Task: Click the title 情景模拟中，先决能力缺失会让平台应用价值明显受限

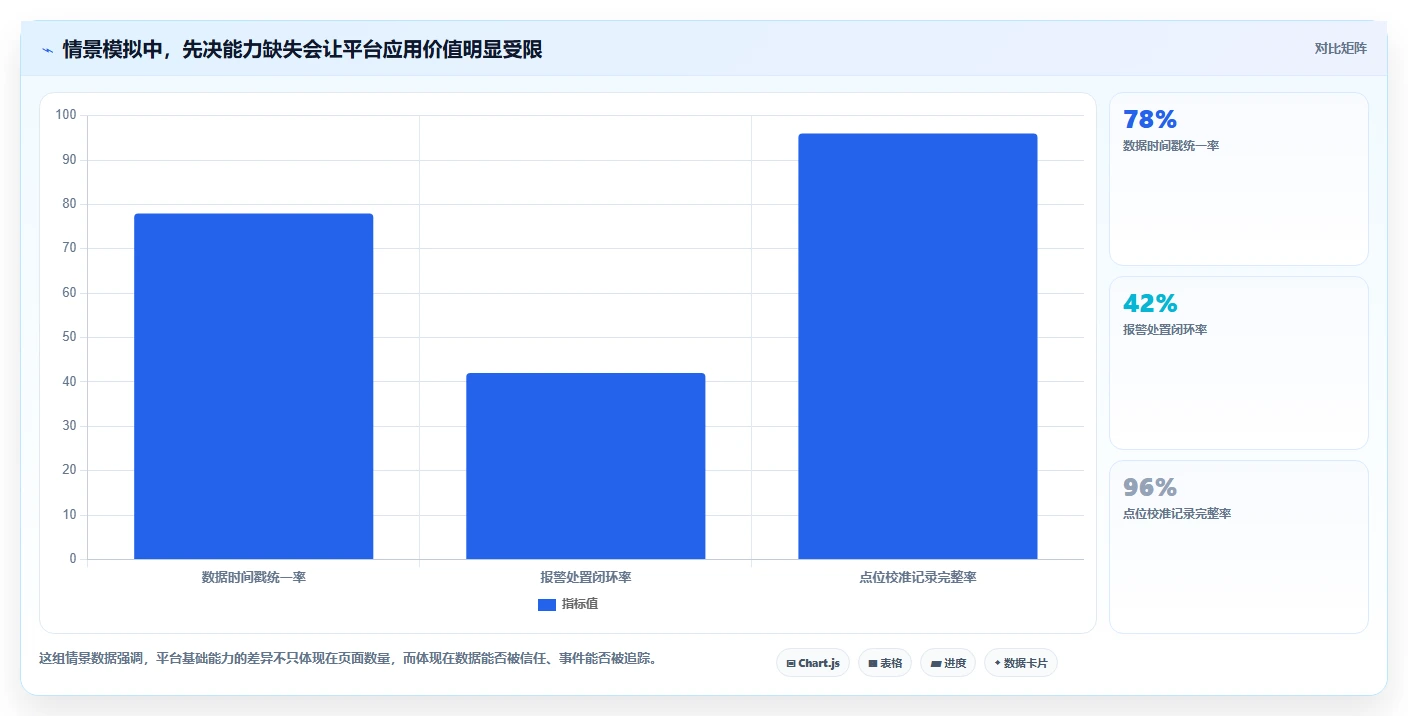Action: click(x=302, y=49)
